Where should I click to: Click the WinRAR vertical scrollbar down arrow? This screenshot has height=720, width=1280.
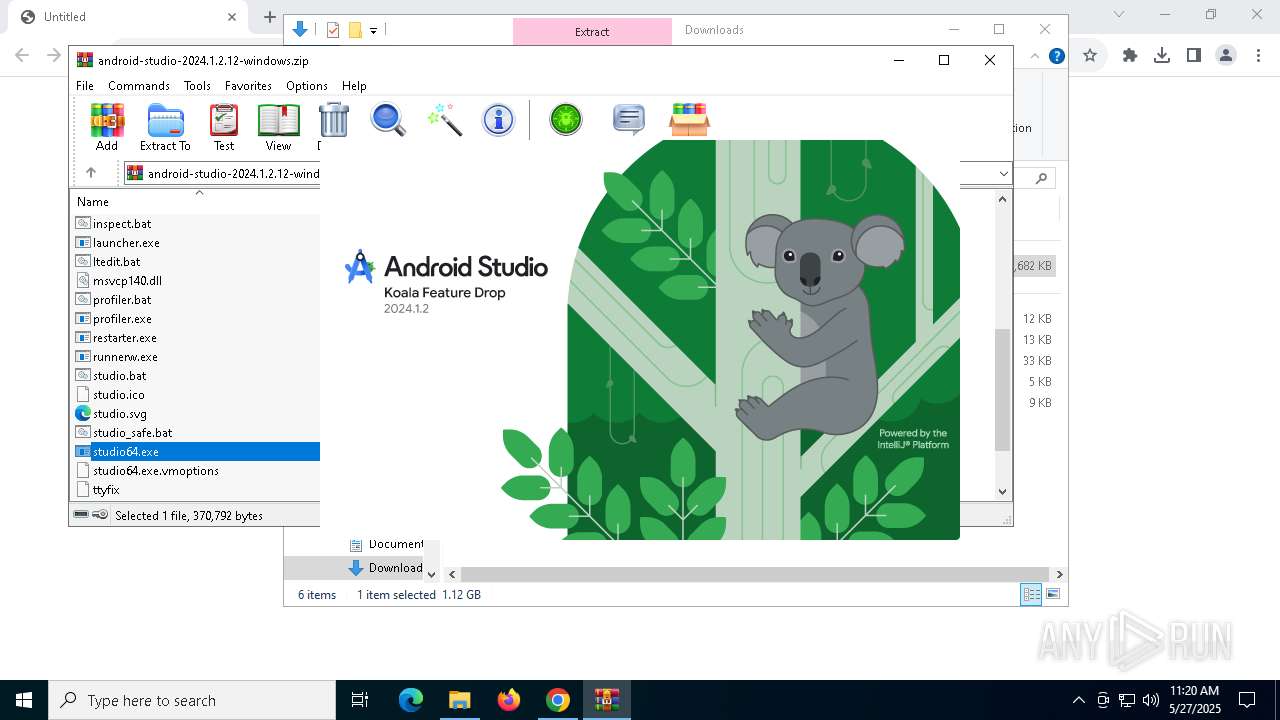point(1003,491)
